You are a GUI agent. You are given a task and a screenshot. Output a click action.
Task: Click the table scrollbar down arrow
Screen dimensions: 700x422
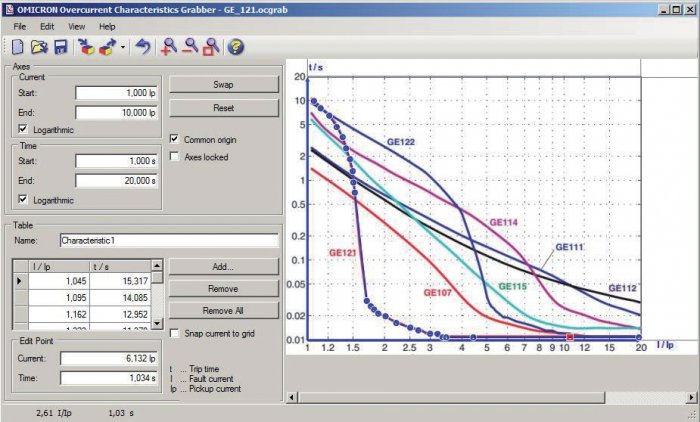pos(157,323)
